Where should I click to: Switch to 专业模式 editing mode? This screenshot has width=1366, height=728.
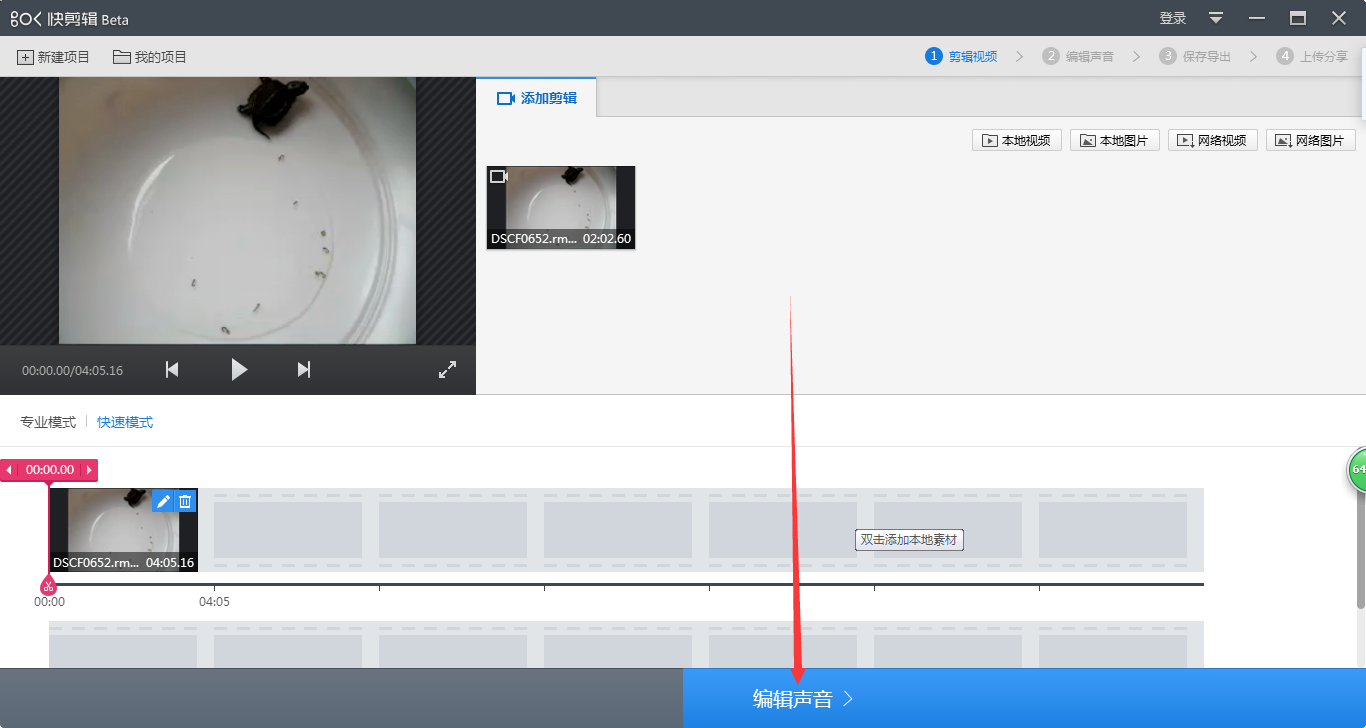point(48,422)
